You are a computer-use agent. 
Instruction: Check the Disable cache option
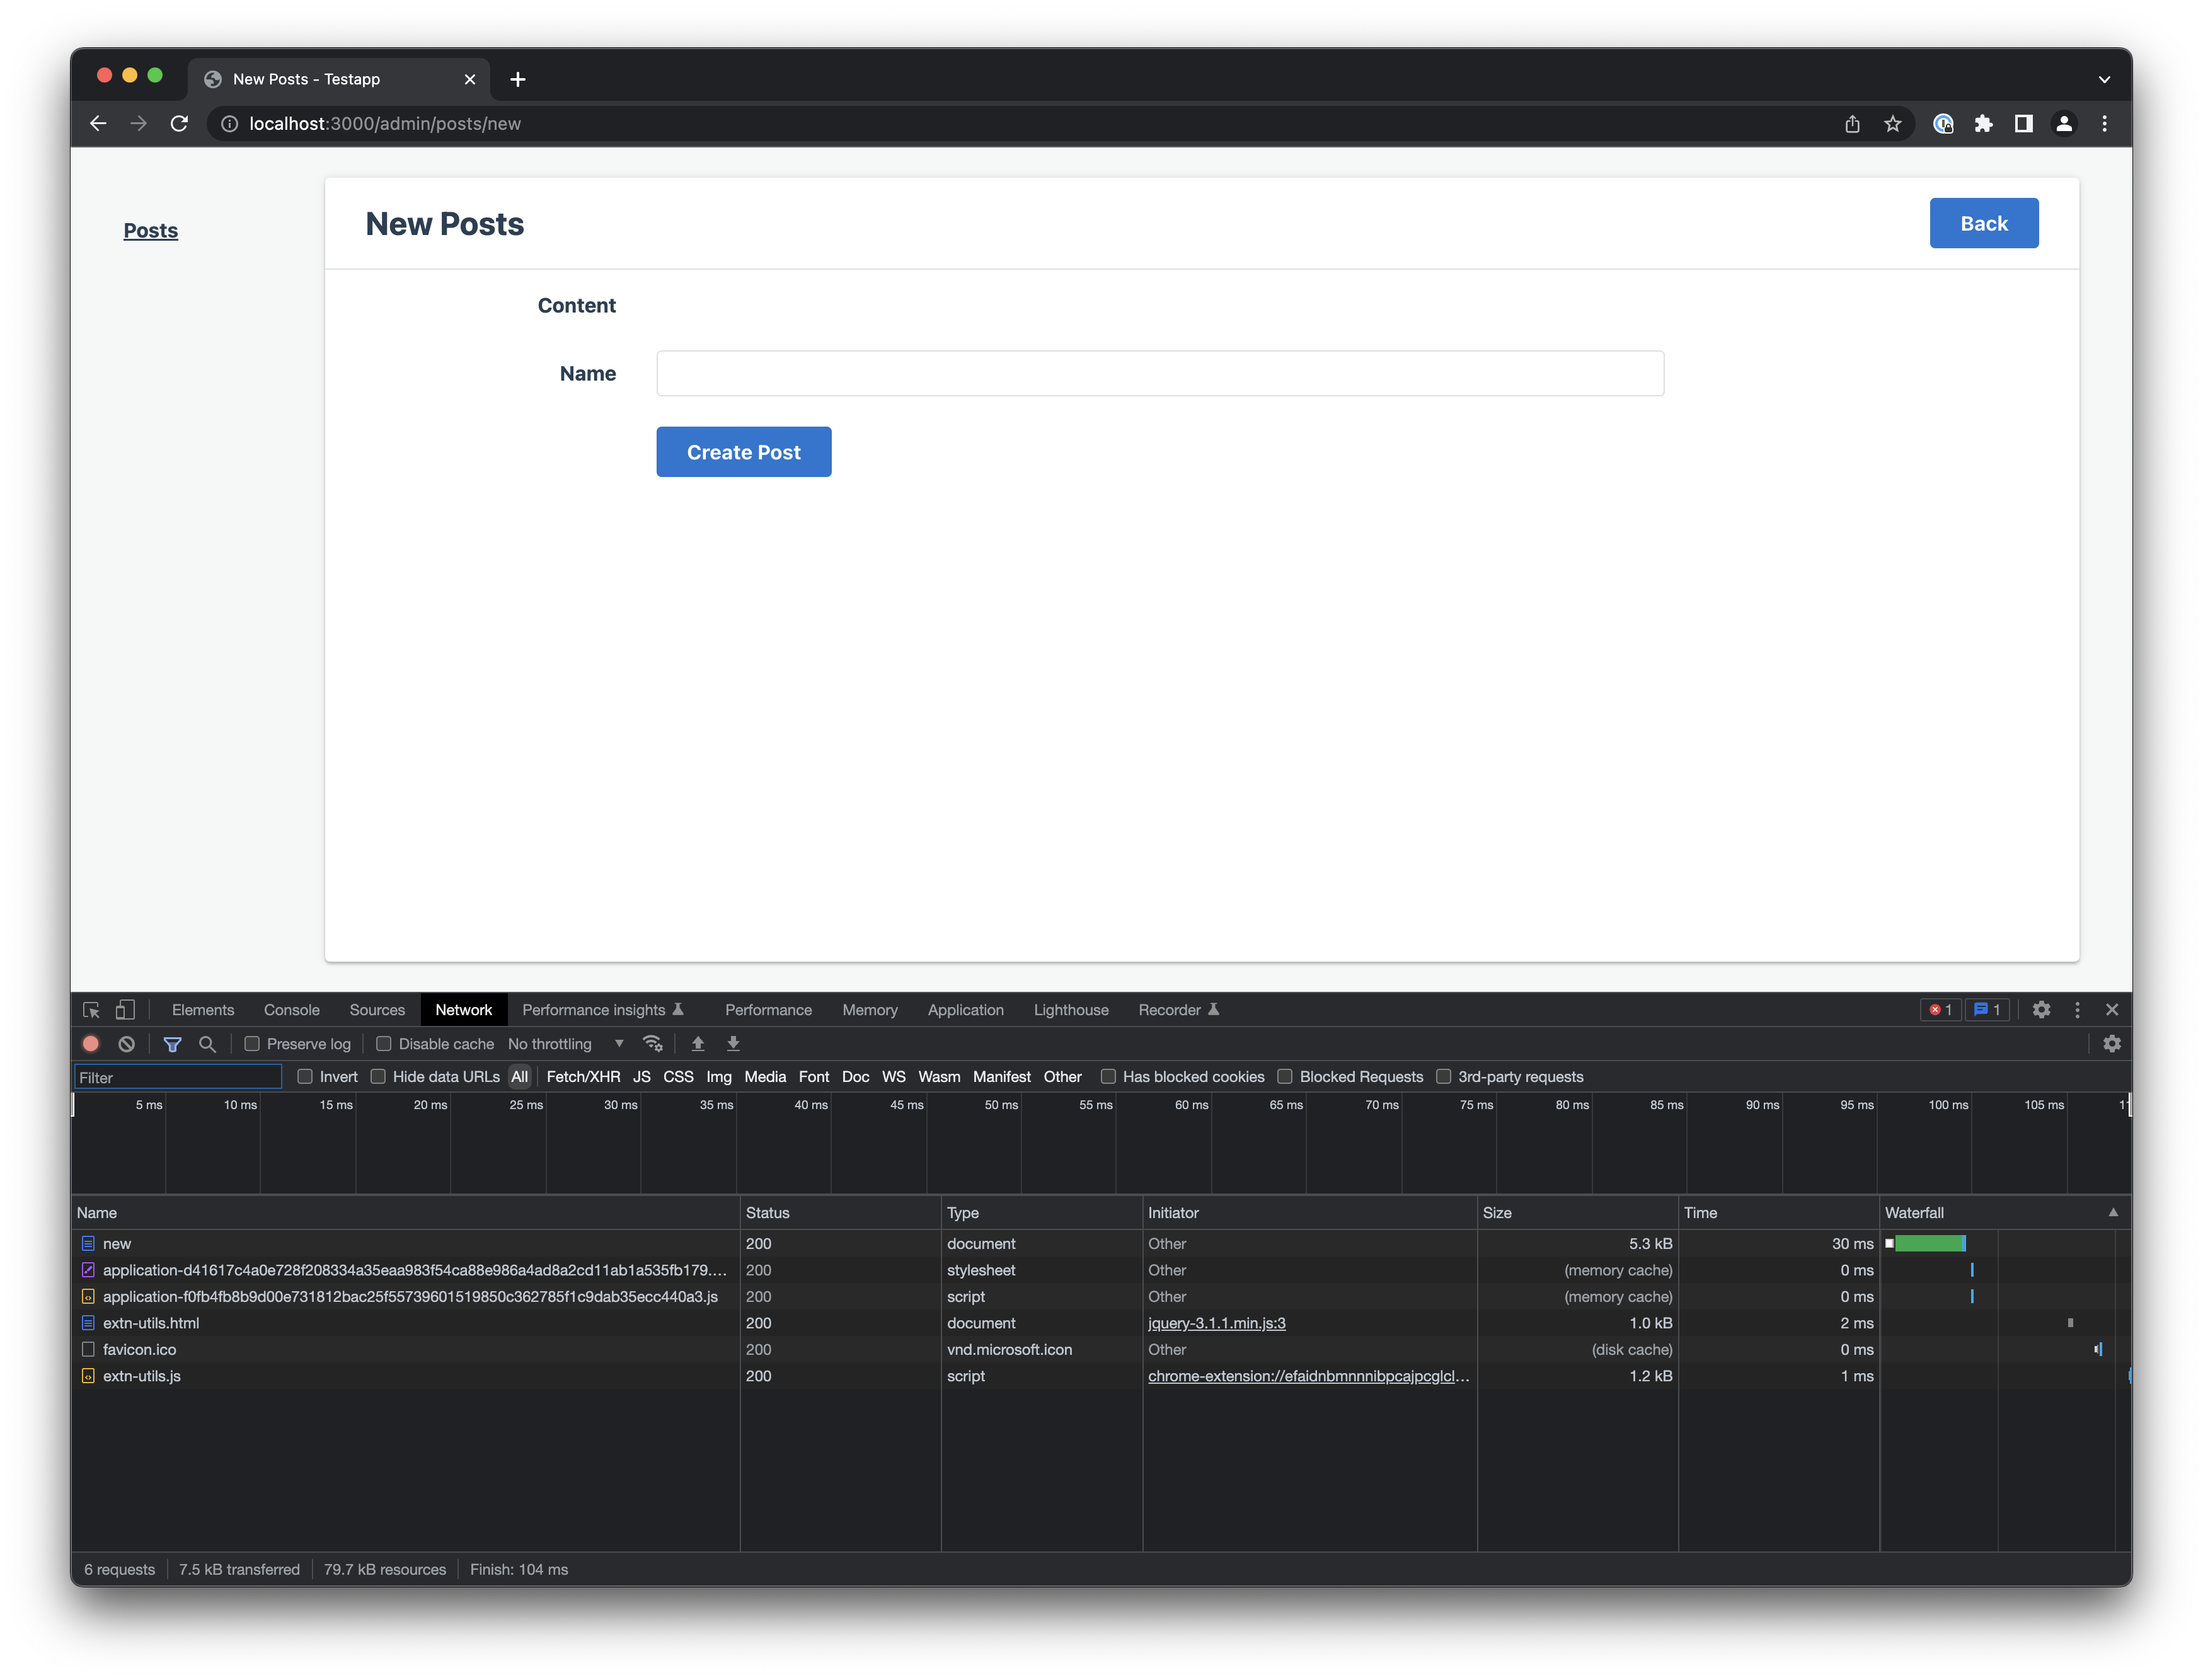coord(383,1043)
